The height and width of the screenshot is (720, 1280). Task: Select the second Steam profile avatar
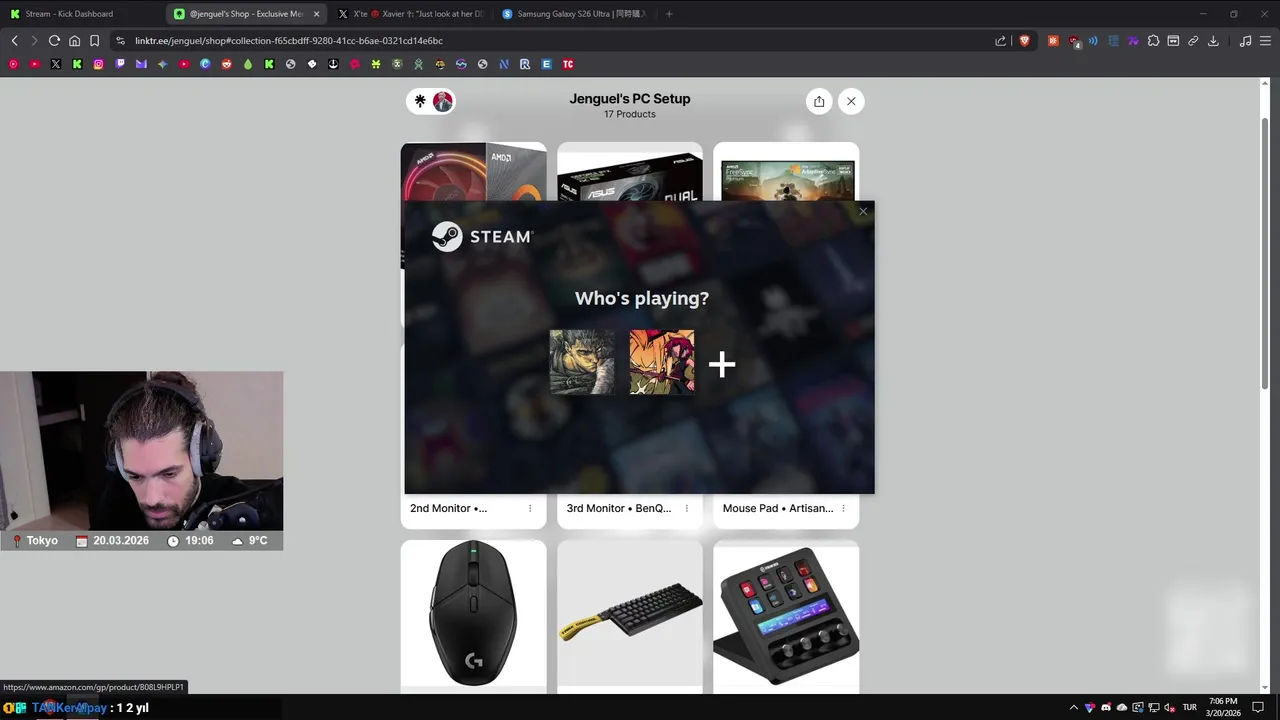tap(662, 362)
